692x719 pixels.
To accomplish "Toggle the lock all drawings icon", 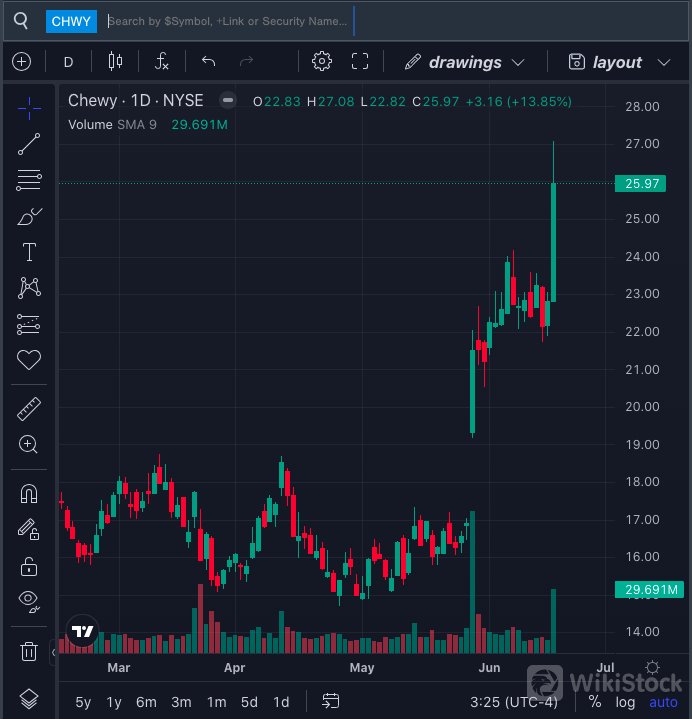I will click(29, 566).
